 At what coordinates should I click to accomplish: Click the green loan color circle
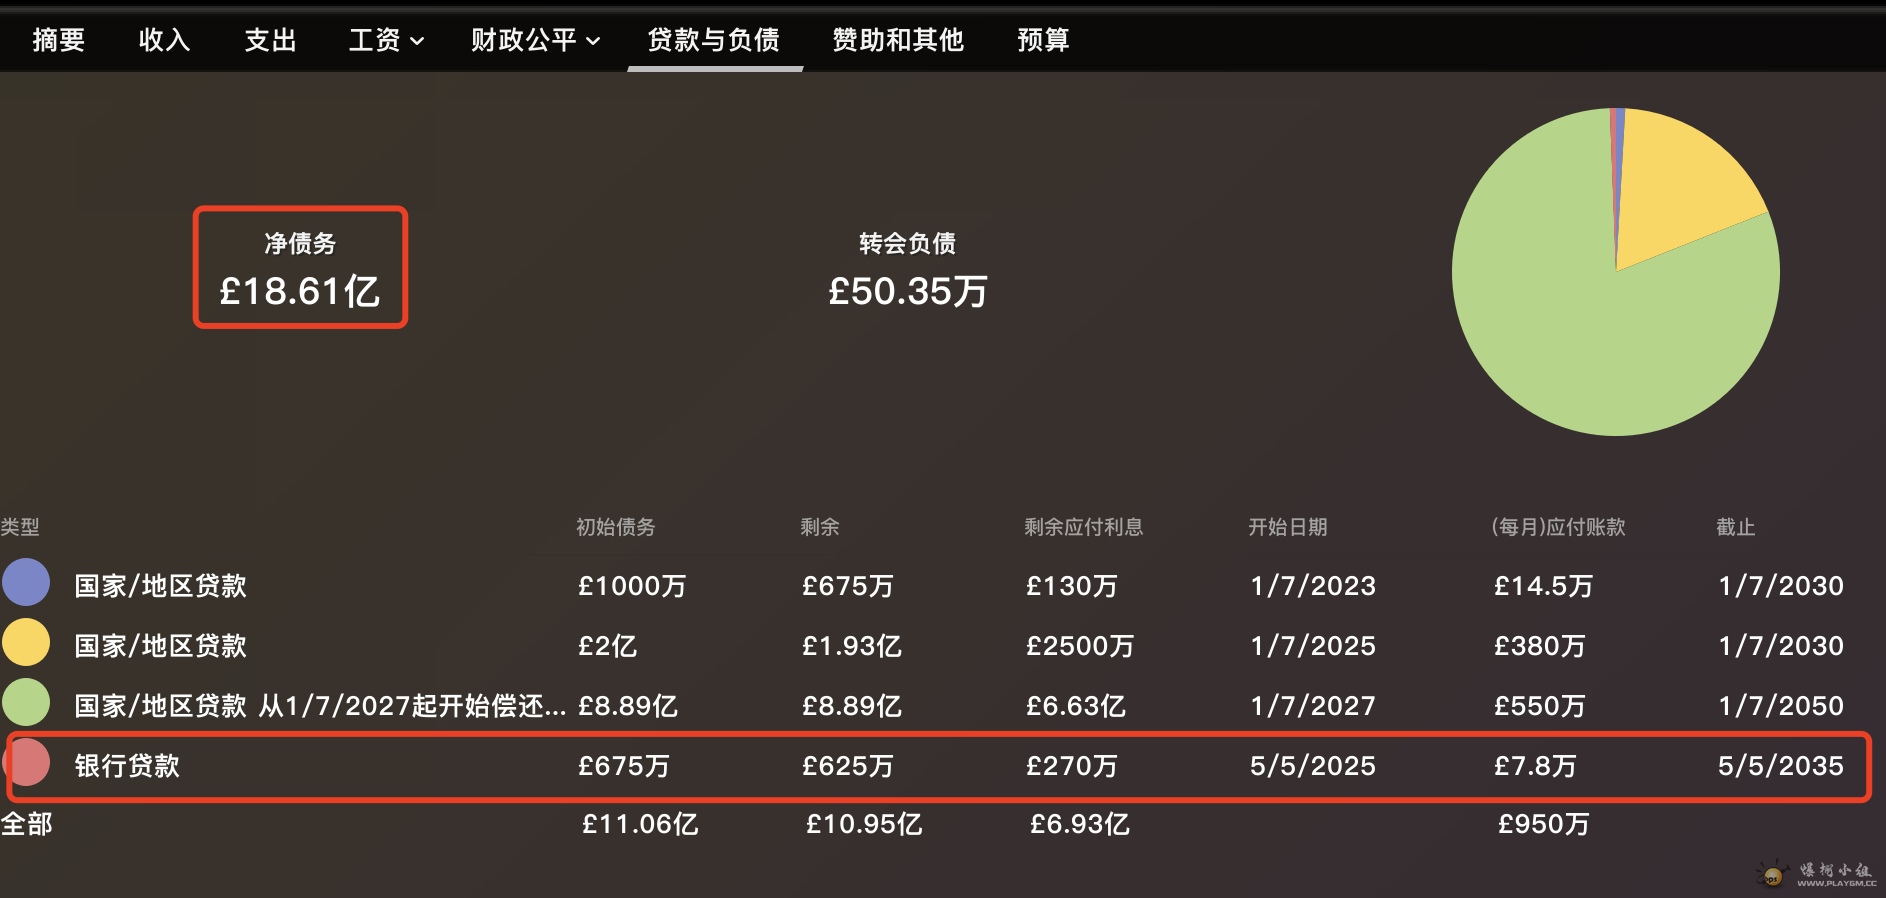coord(26,703)
